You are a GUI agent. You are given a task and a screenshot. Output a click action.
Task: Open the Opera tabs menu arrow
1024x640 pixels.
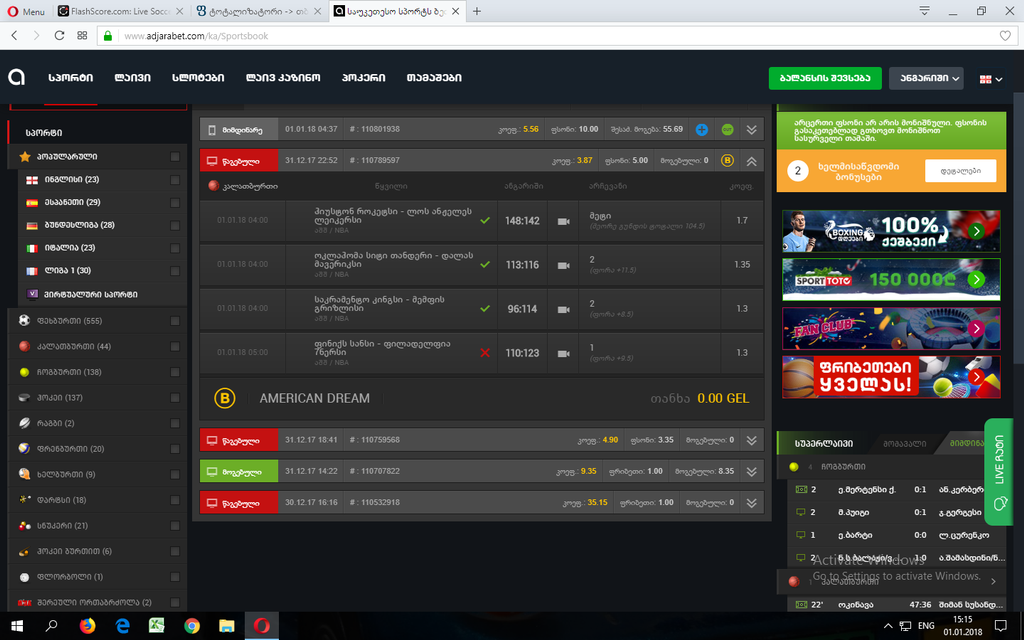(925, 11)
